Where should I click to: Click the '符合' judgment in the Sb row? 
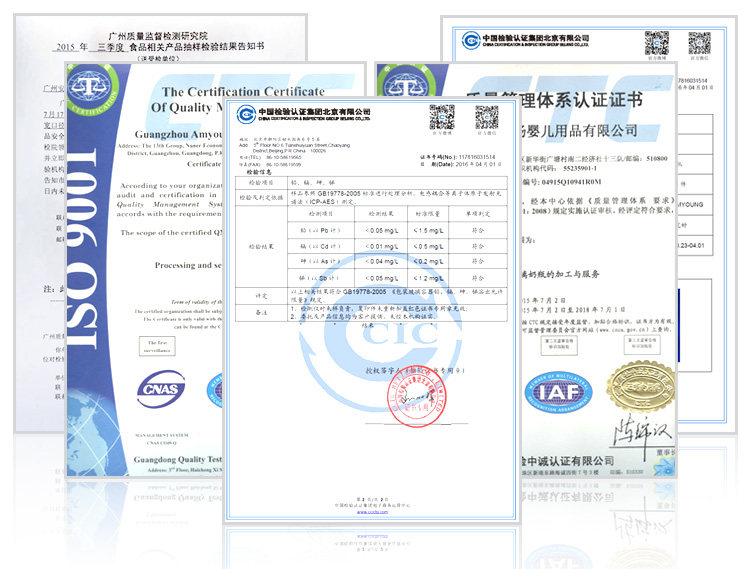click(478, 278)
